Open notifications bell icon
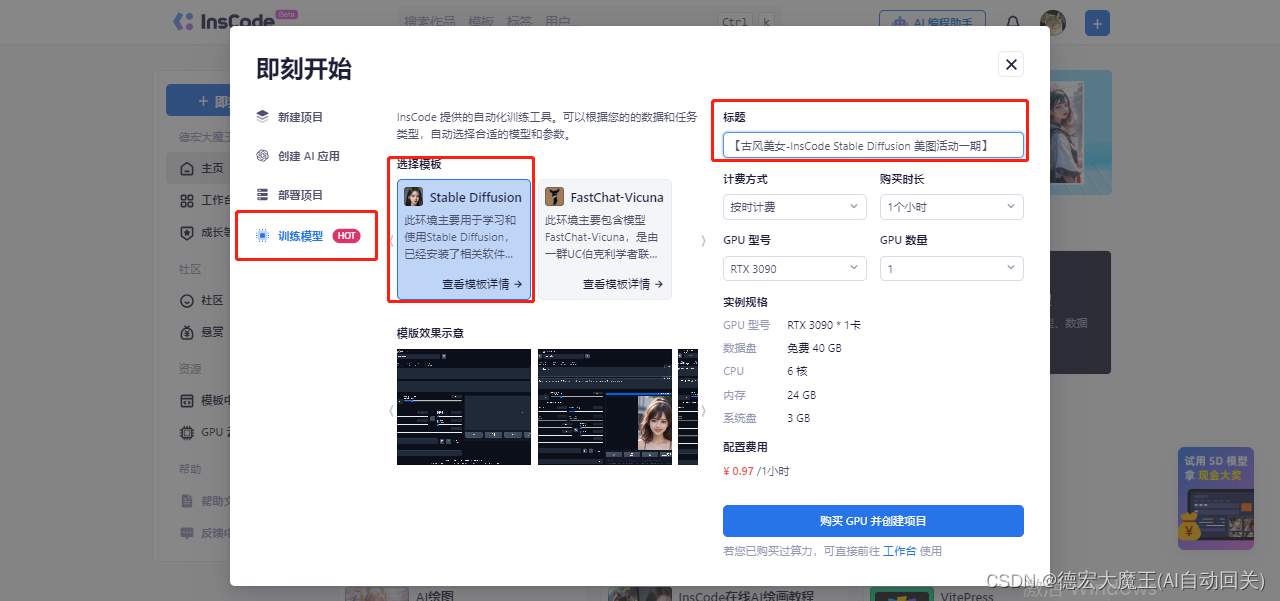 [1013, 22]
